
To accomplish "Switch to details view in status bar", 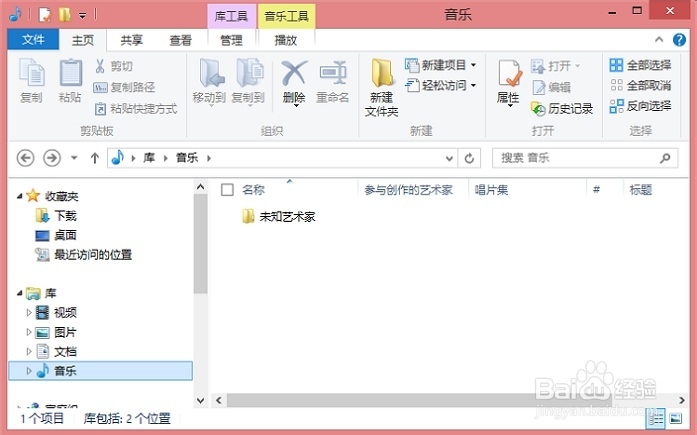I will pos(656,419).
